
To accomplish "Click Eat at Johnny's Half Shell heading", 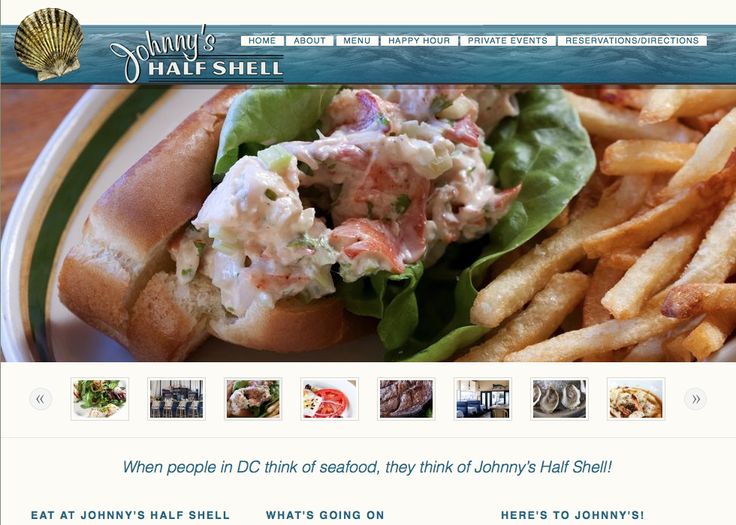I will (130, 515).
